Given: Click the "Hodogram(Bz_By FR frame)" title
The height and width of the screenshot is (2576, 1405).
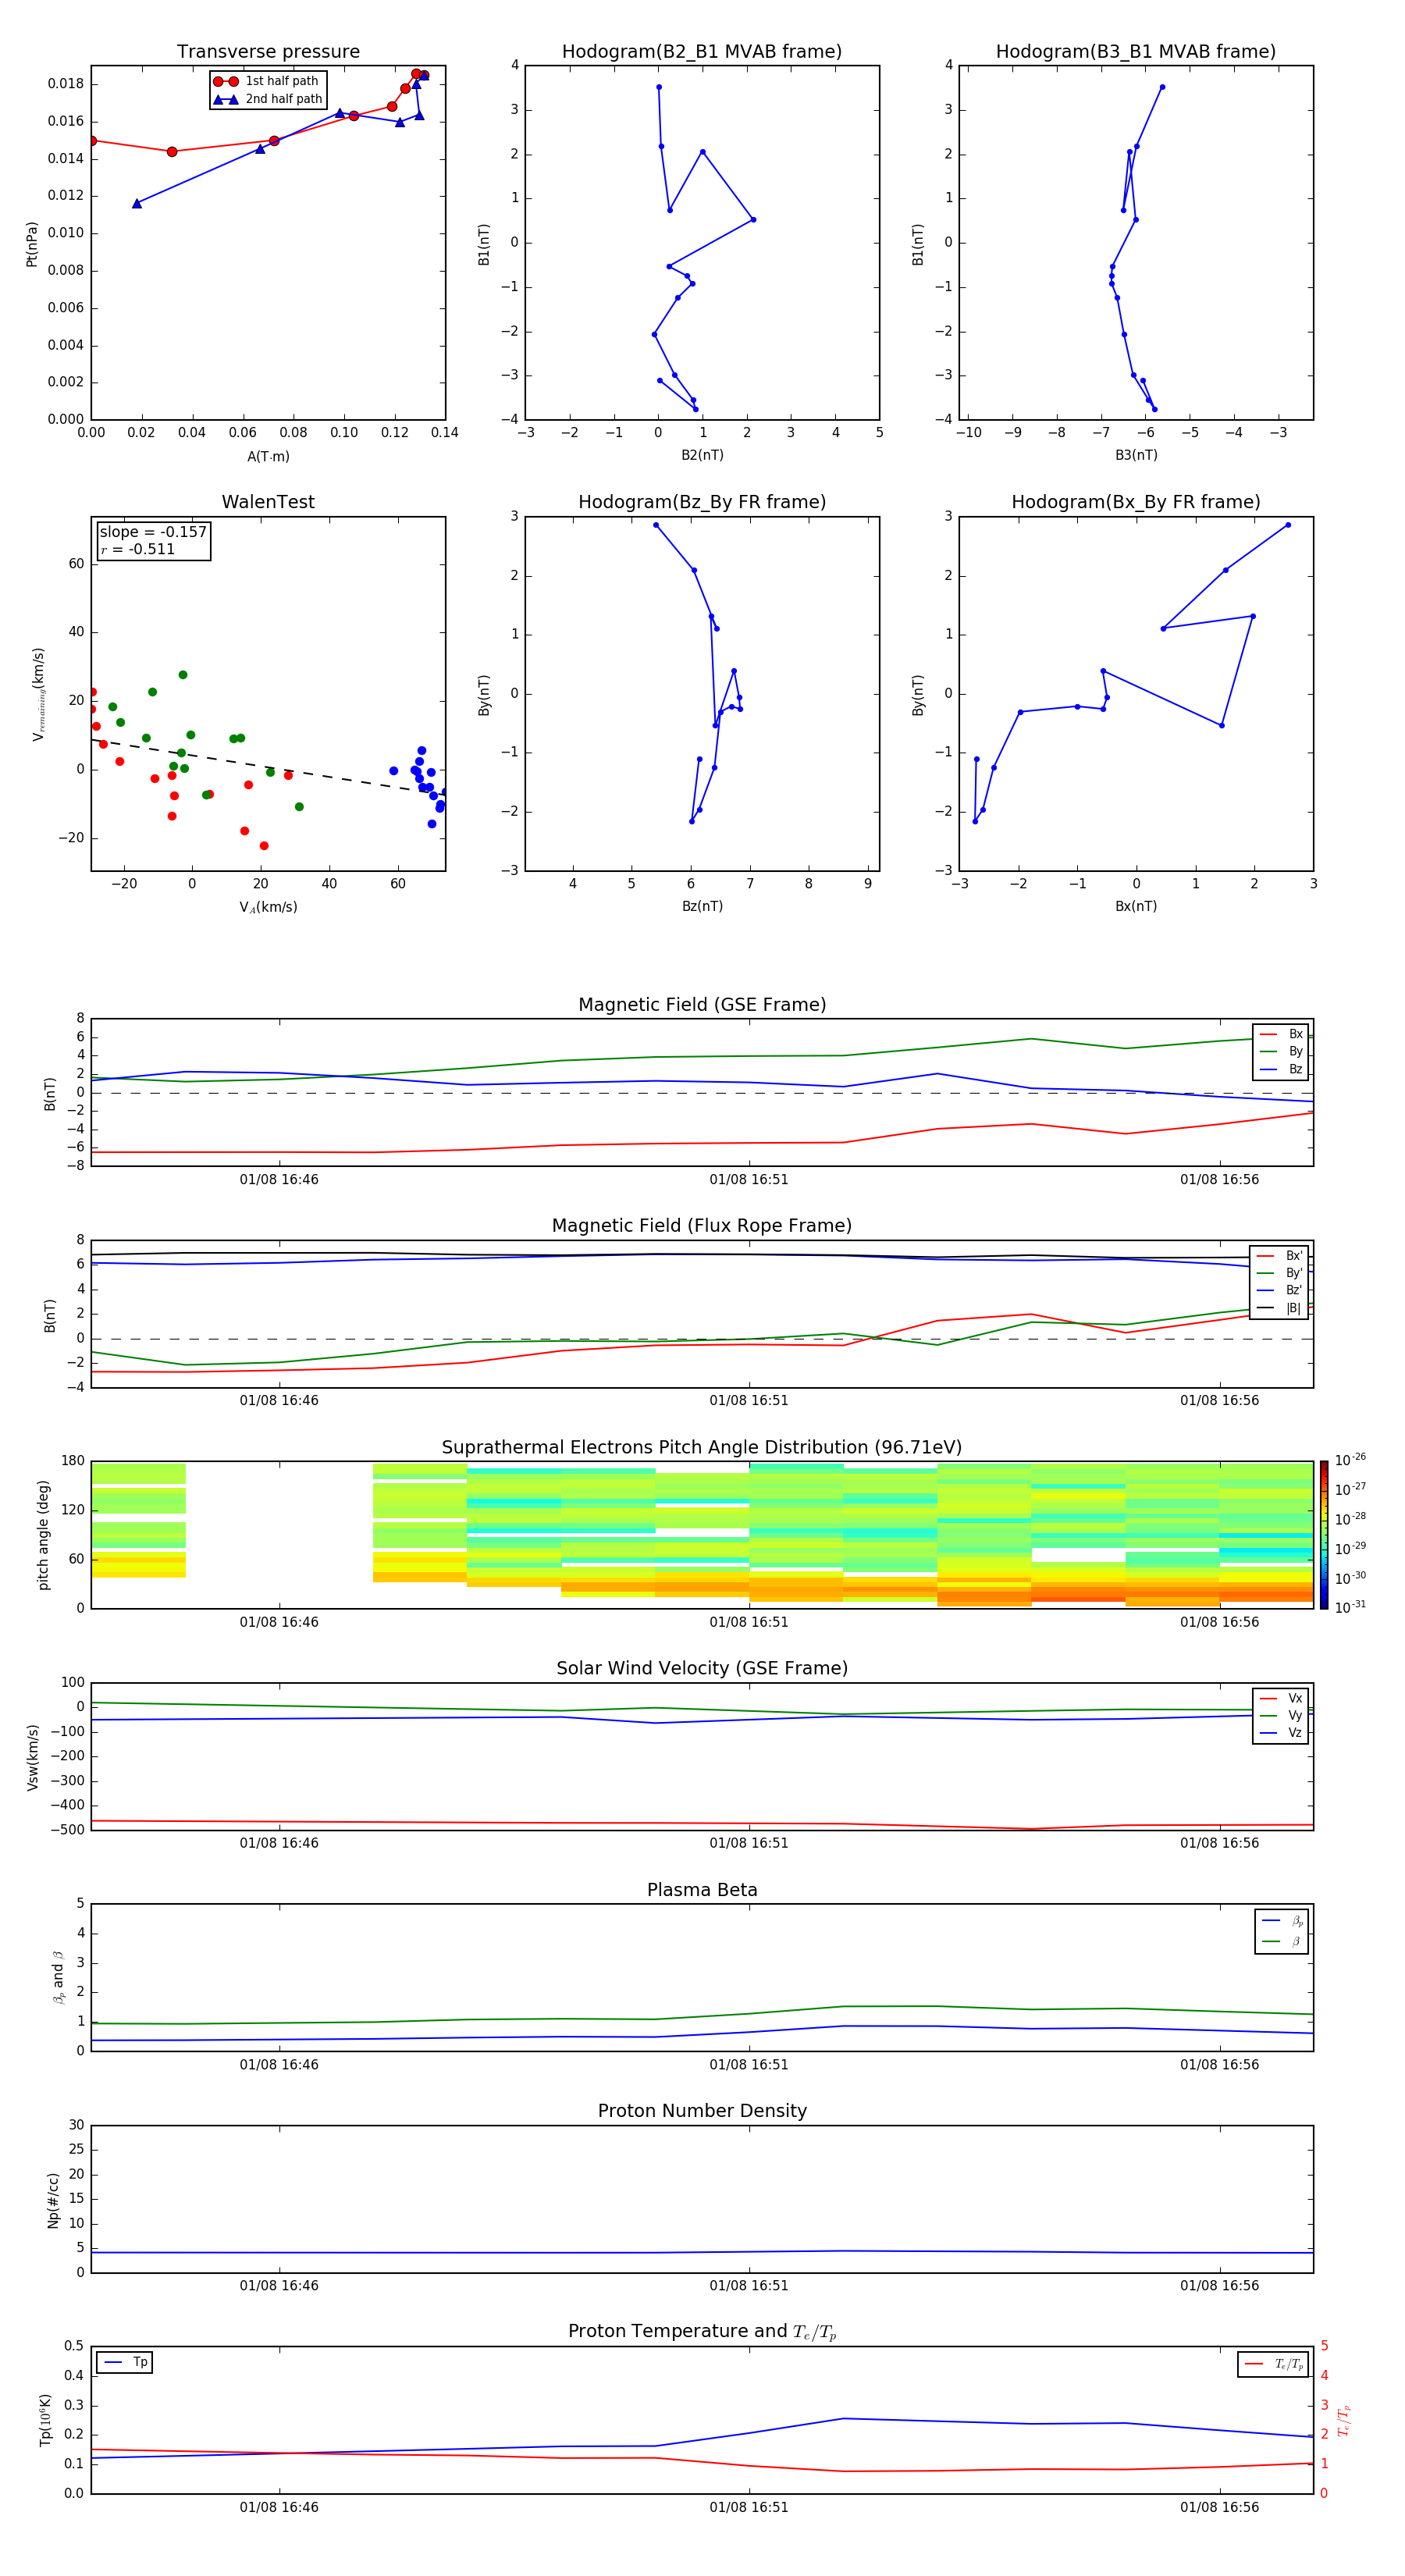Looking at the screenshot, I should coord(702,502).
